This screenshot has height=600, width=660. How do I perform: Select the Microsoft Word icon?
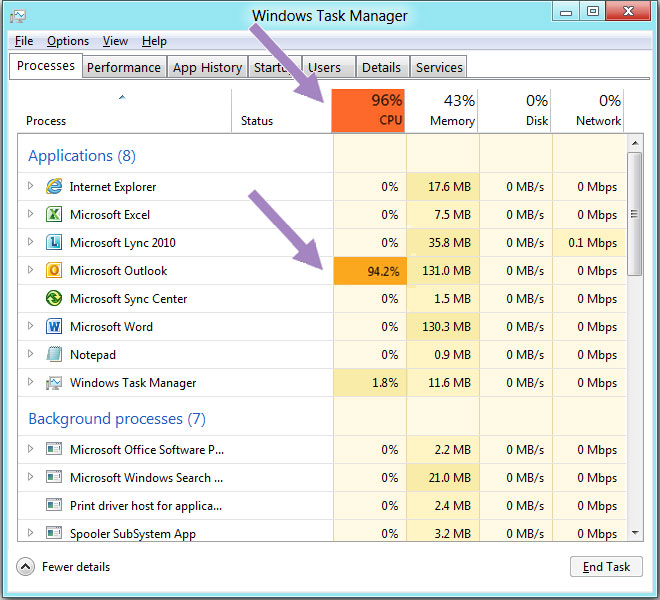(54, 327)
